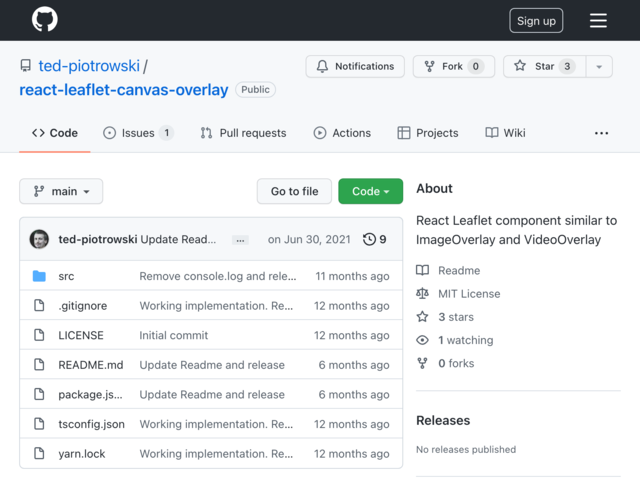Click ted-piotrowski's avatar in commit bar
Viewport: 640px width, 480px height.
pos(39,239)
